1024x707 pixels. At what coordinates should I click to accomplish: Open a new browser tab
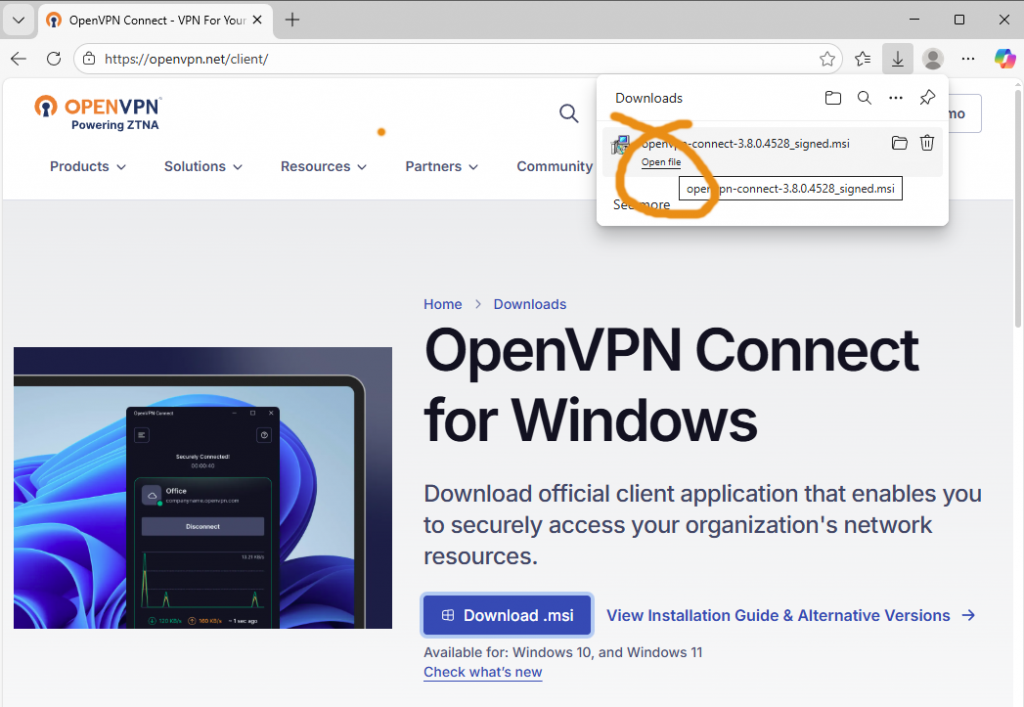pos(292,20)
